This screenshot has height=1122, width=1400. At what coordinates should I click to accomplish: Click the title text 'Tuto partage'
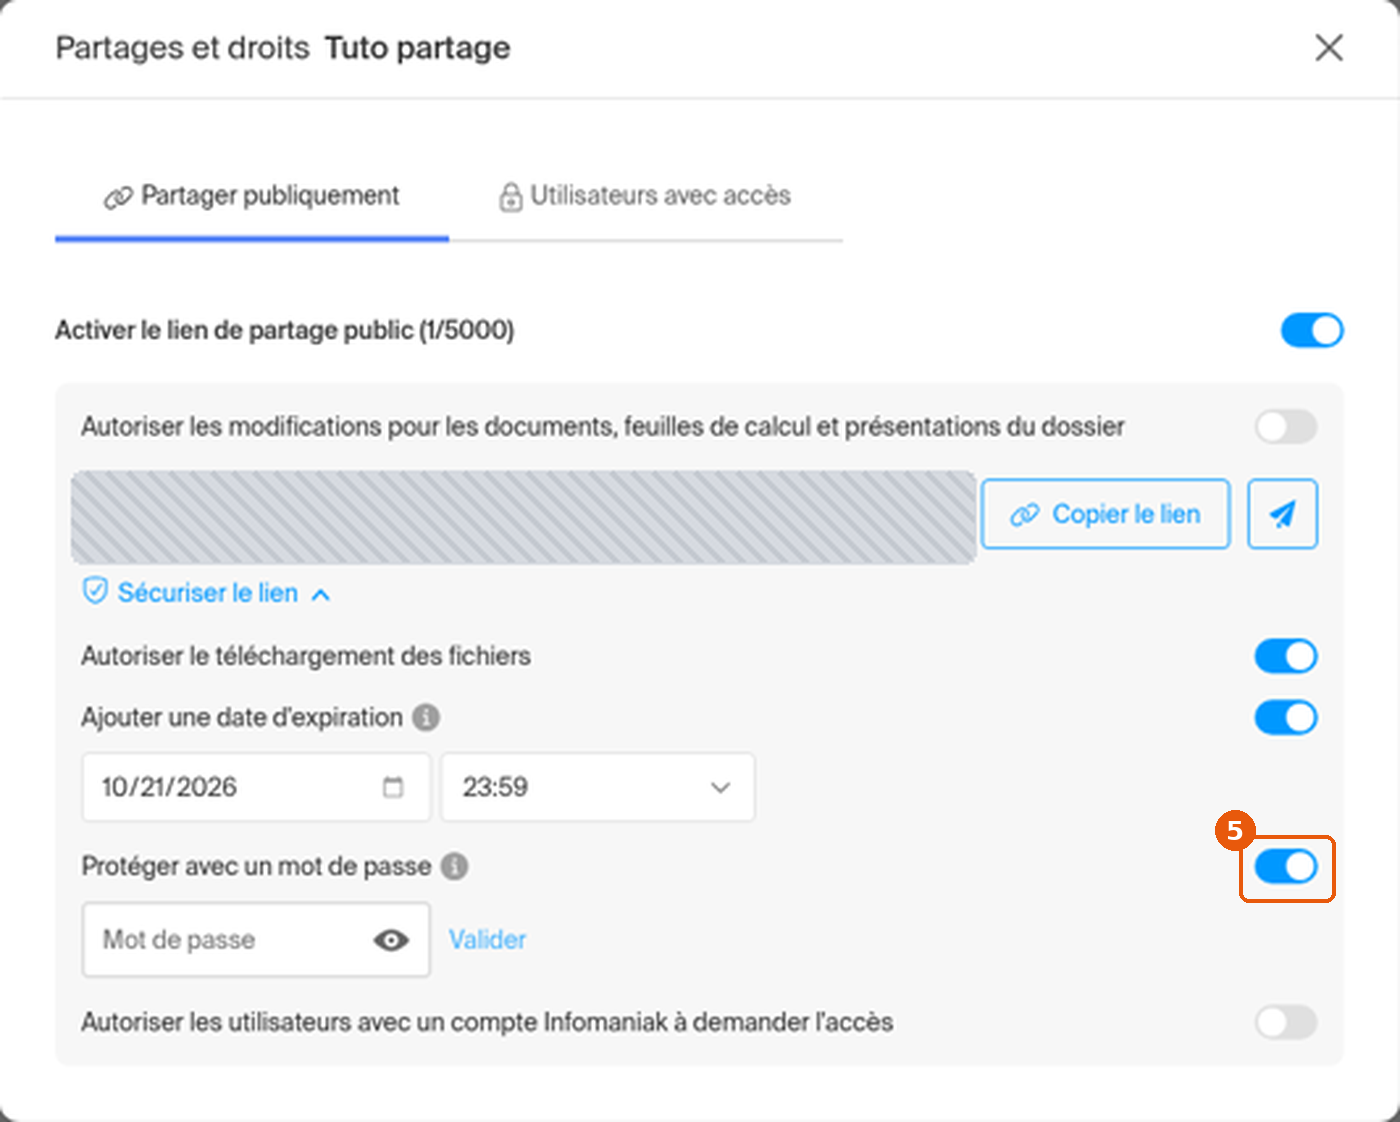coord(417,48)
